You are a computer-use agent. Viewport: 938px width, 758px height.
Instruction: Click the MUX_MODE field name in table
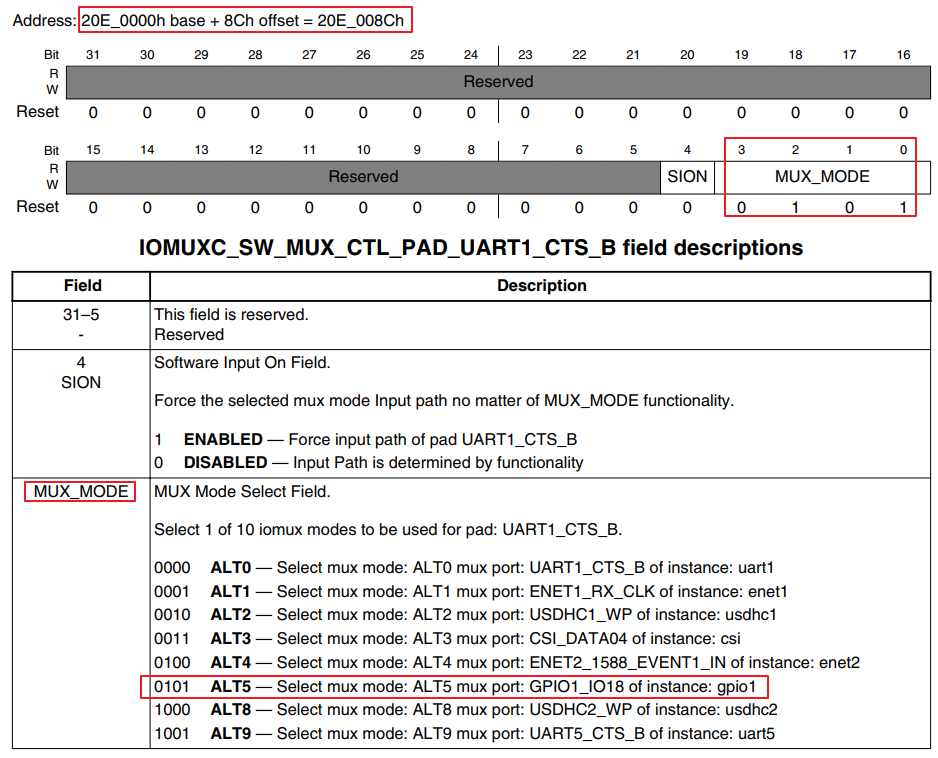80,492
